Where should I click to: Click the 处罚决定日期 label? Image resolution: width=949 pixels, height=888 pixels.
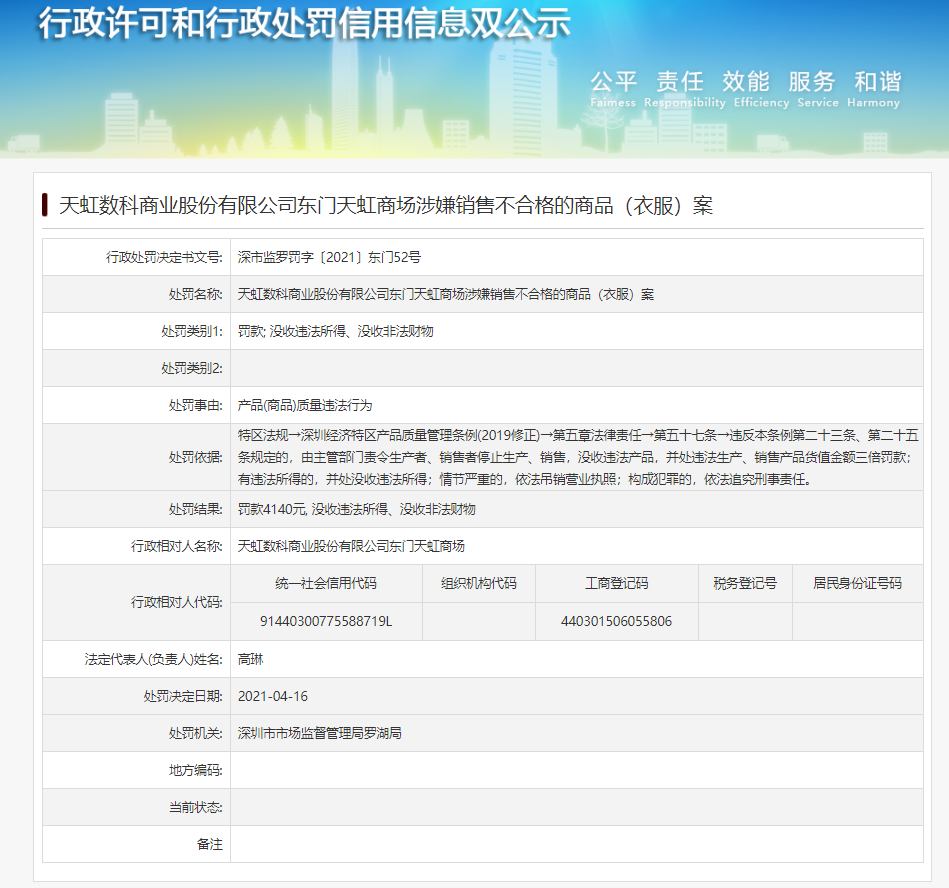pyautogui.click(x=183, y=696)
